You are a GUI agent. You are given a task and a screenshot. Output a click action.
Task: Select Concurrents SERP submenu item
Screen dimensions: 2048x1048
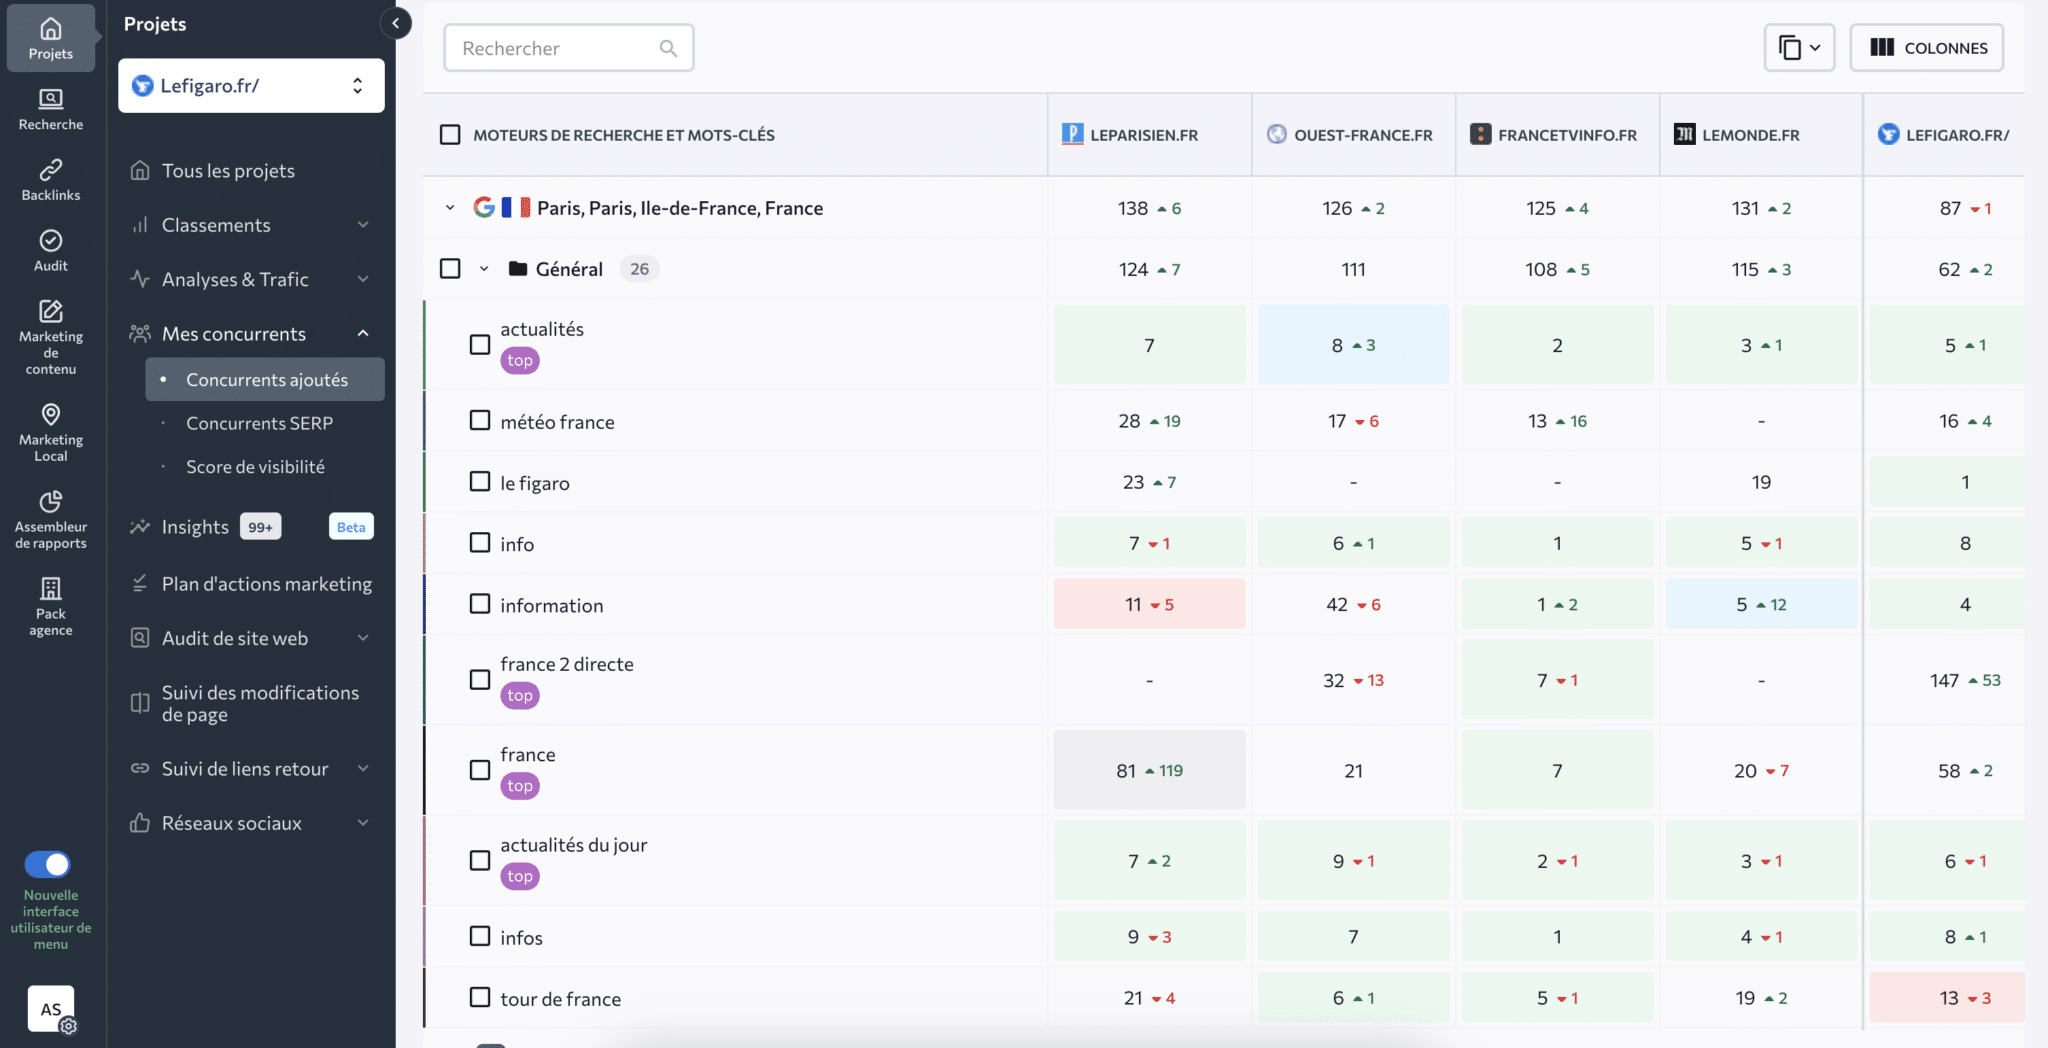(x=259, y=423)
